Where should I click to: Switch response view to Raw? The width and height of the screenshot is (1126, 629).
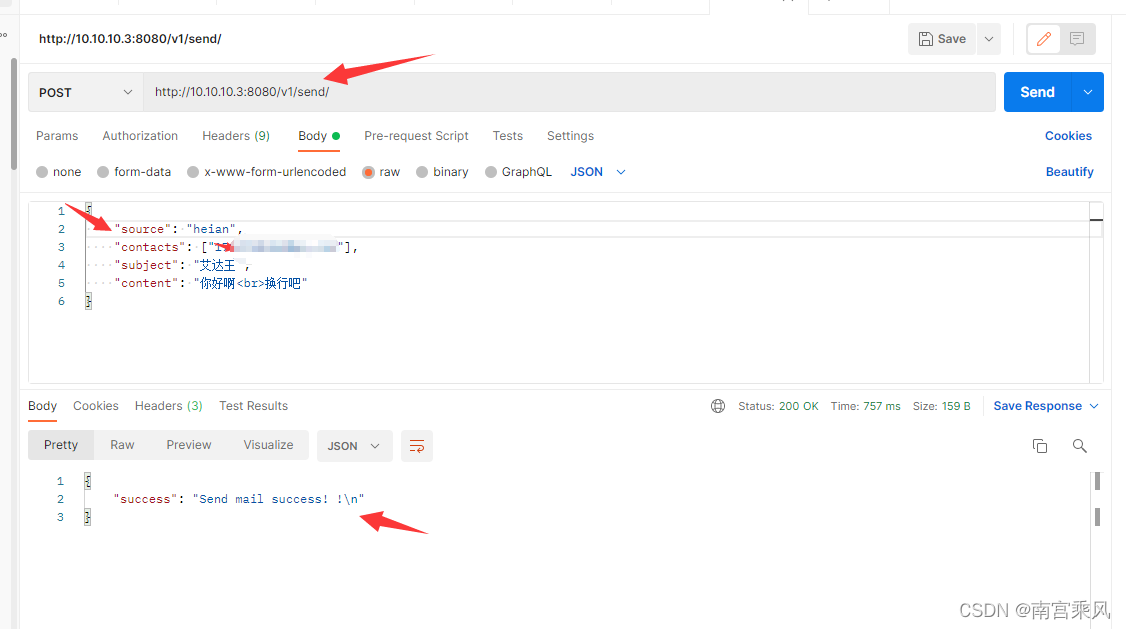pos(122,445)
